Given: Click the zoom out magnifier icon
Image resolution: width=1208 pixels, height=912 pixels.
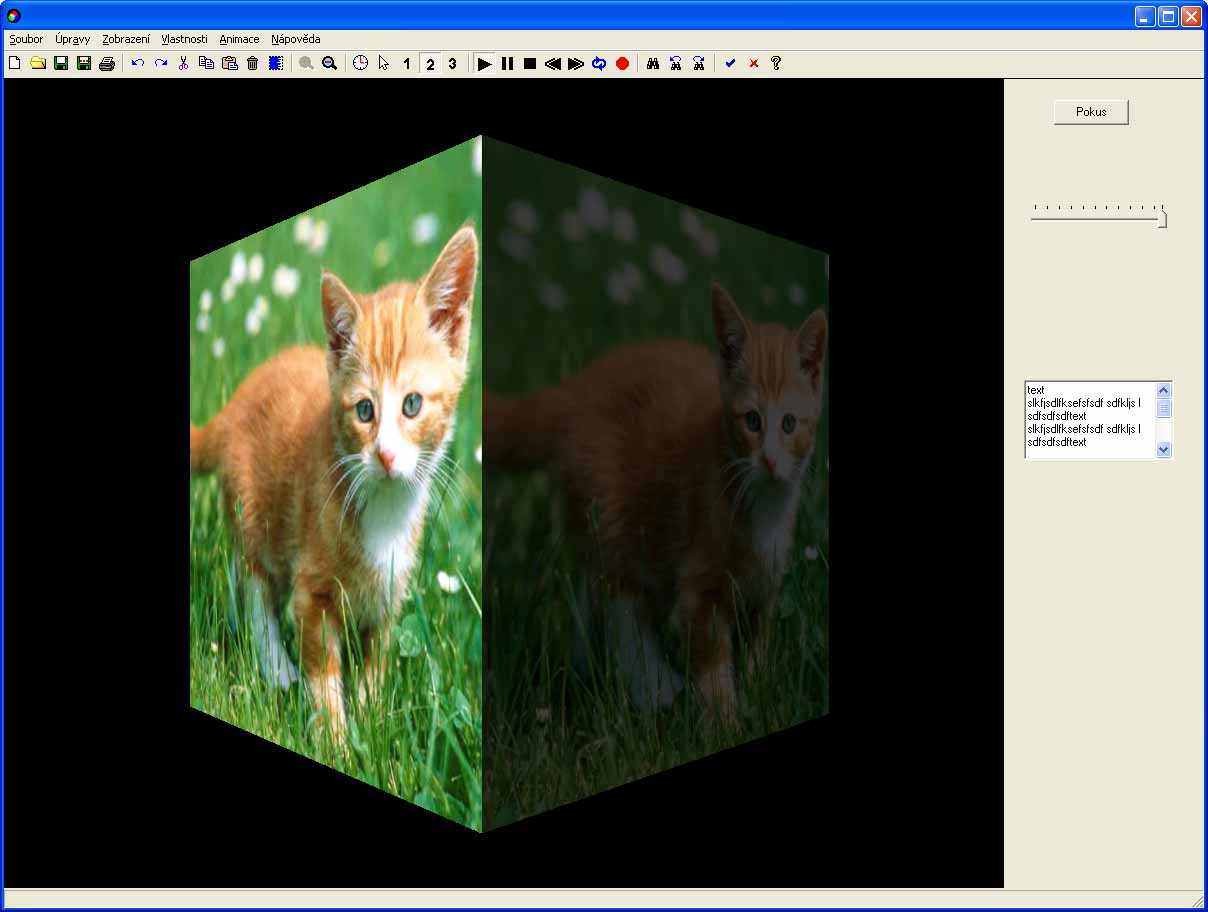Looking at the screenshot, I should pos(329,63).
